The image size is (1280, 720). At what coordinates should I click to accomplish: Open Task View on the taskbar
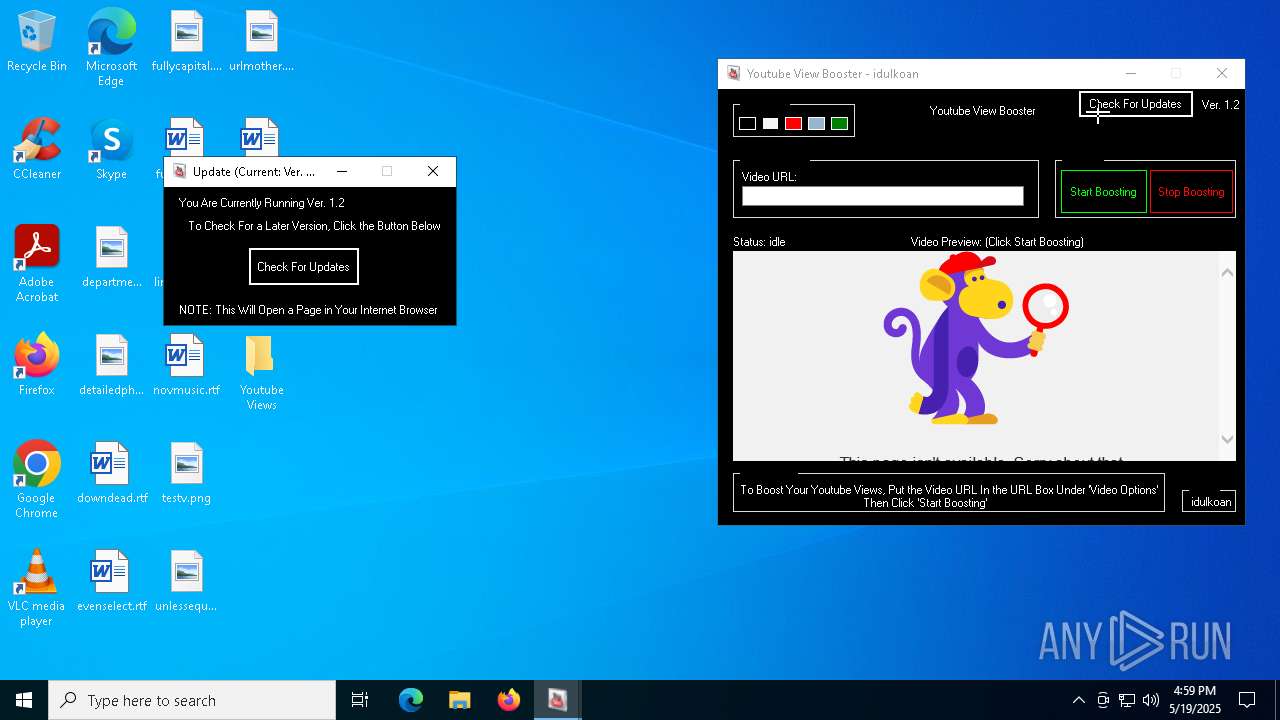tap(360, 700)
